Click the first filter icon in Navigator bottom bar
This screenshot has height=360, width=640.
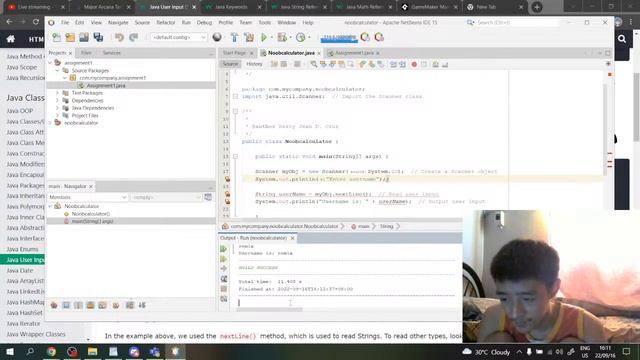(54, 305)
